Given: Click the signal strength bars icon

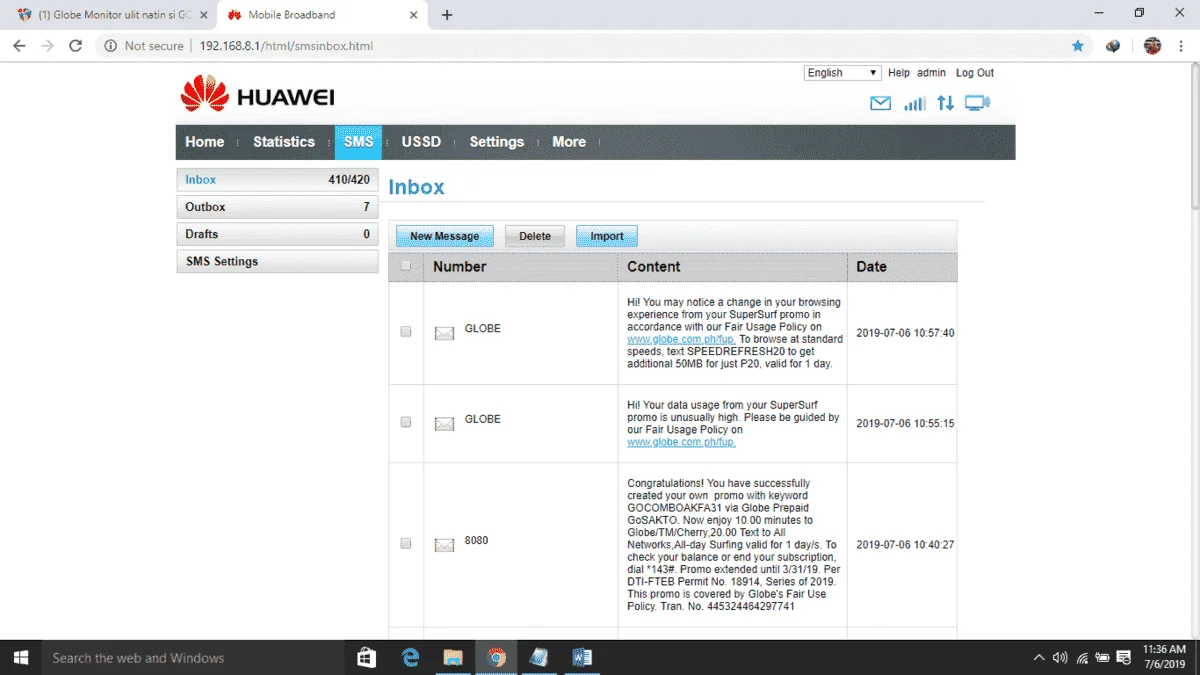Looking at the screenshot, I should 914,103.
